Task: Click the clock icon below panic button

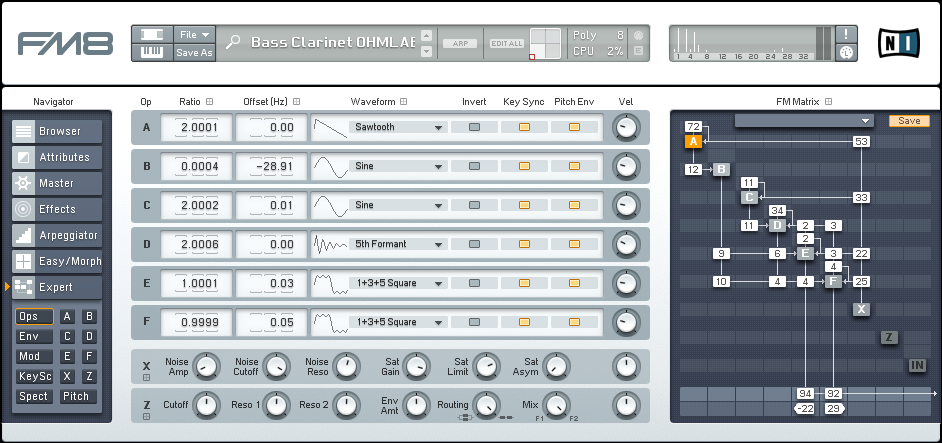Action: [x=846, y=53]
